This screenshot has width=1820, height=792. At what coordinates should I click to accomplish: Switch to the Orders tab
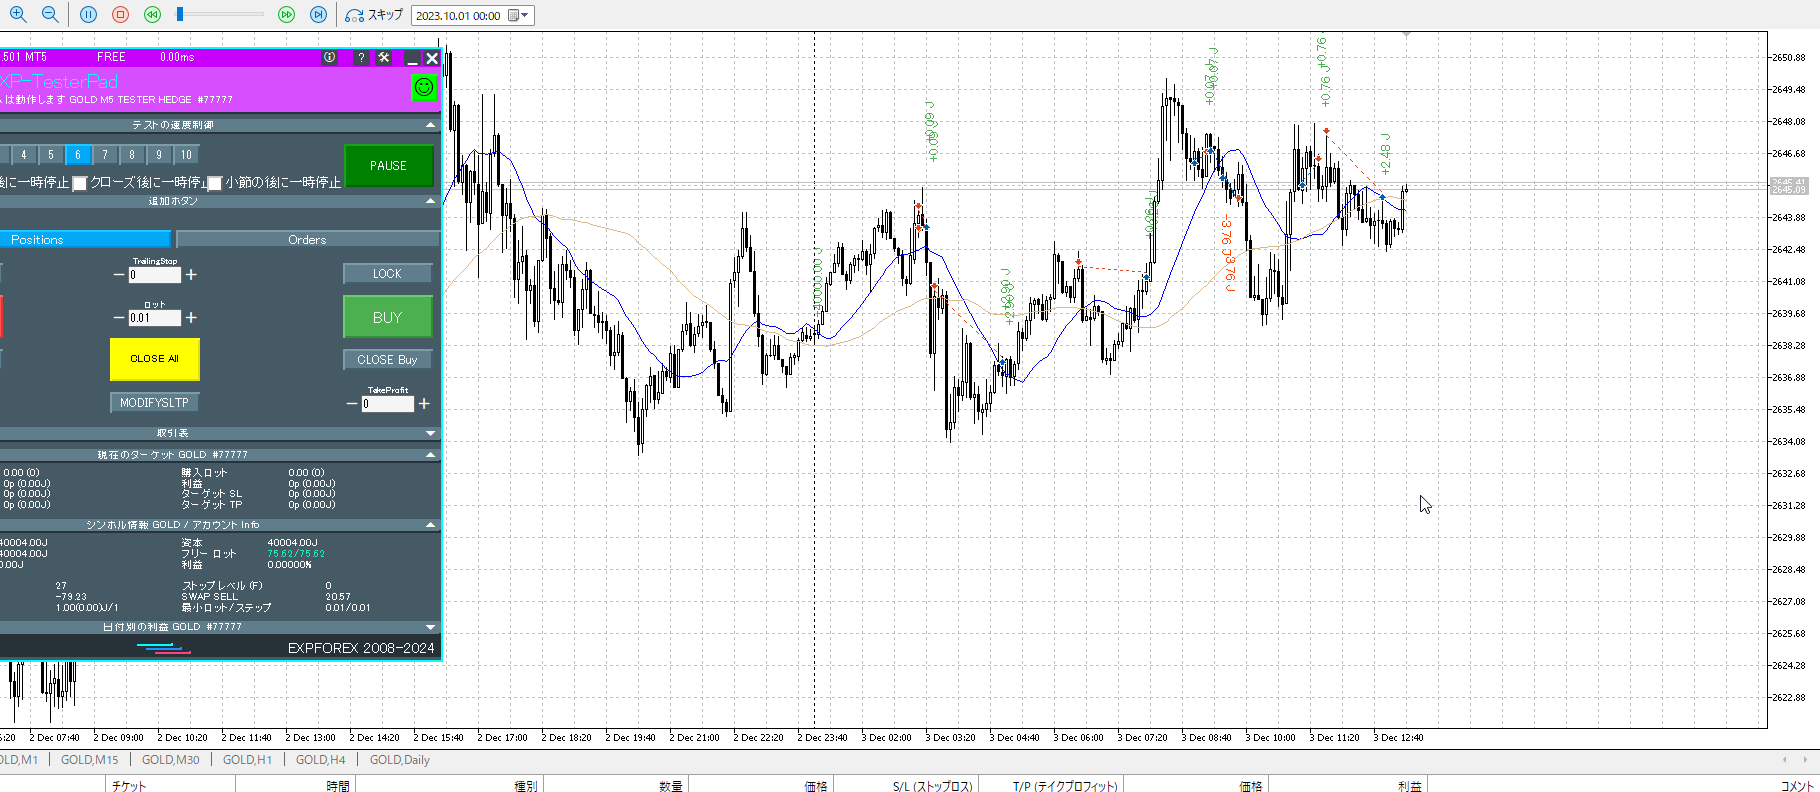[307, 240]
